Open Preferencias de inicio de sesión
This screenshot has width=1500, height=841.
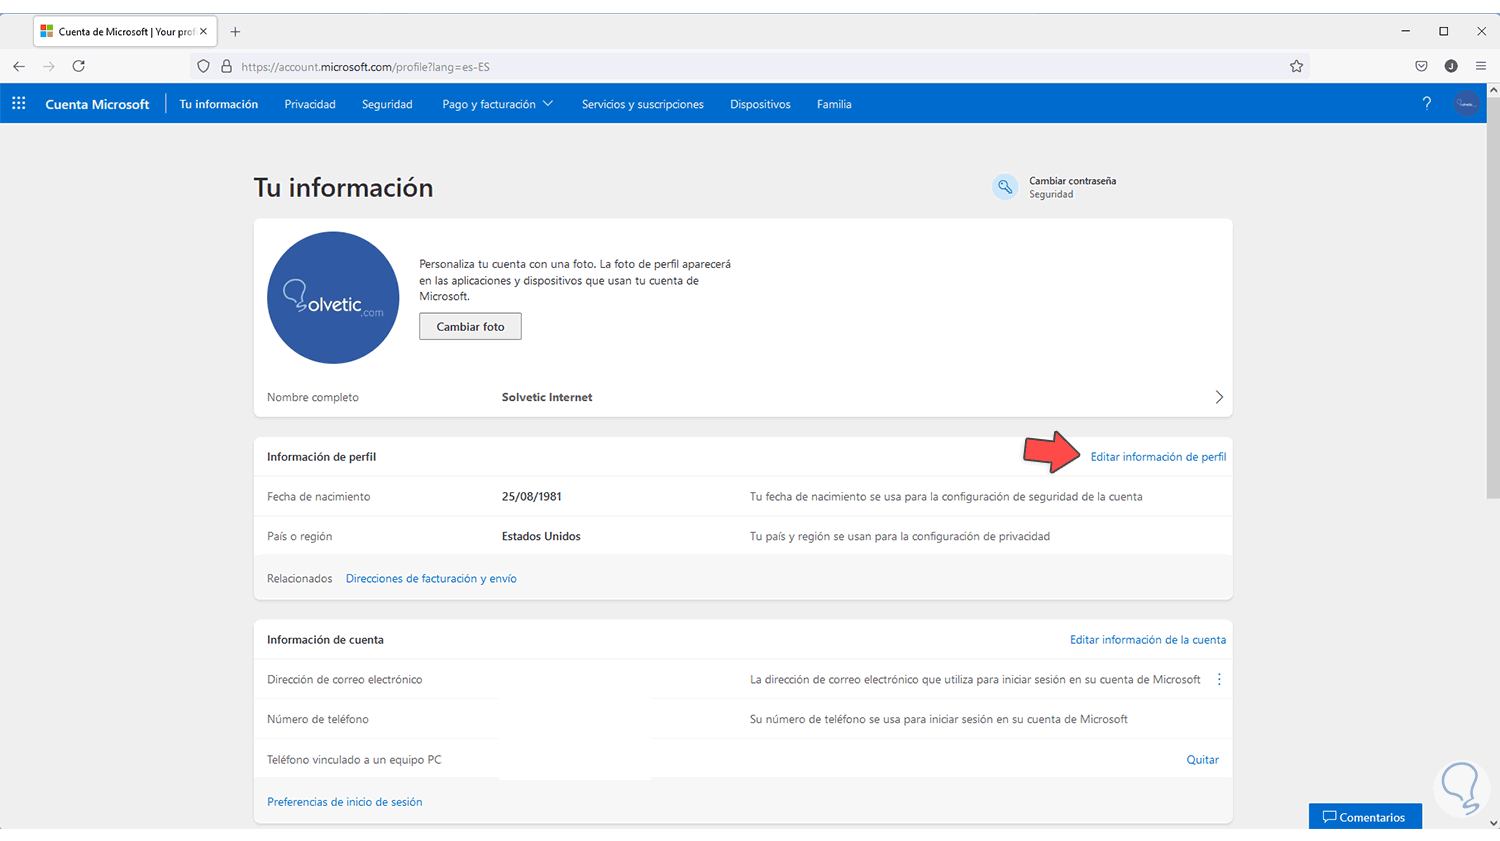pyautogui.click(x=344, y=802)
